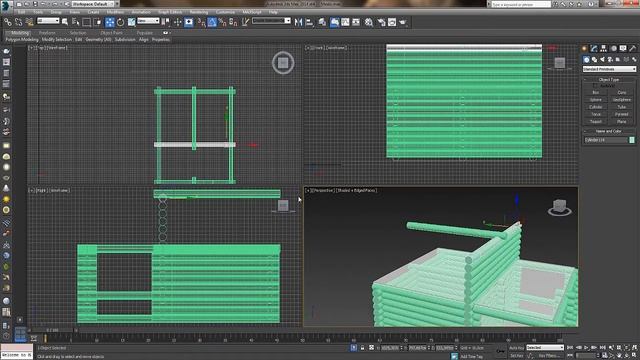Click the Set Key button
640x360 pixels.
coord(516,356)
